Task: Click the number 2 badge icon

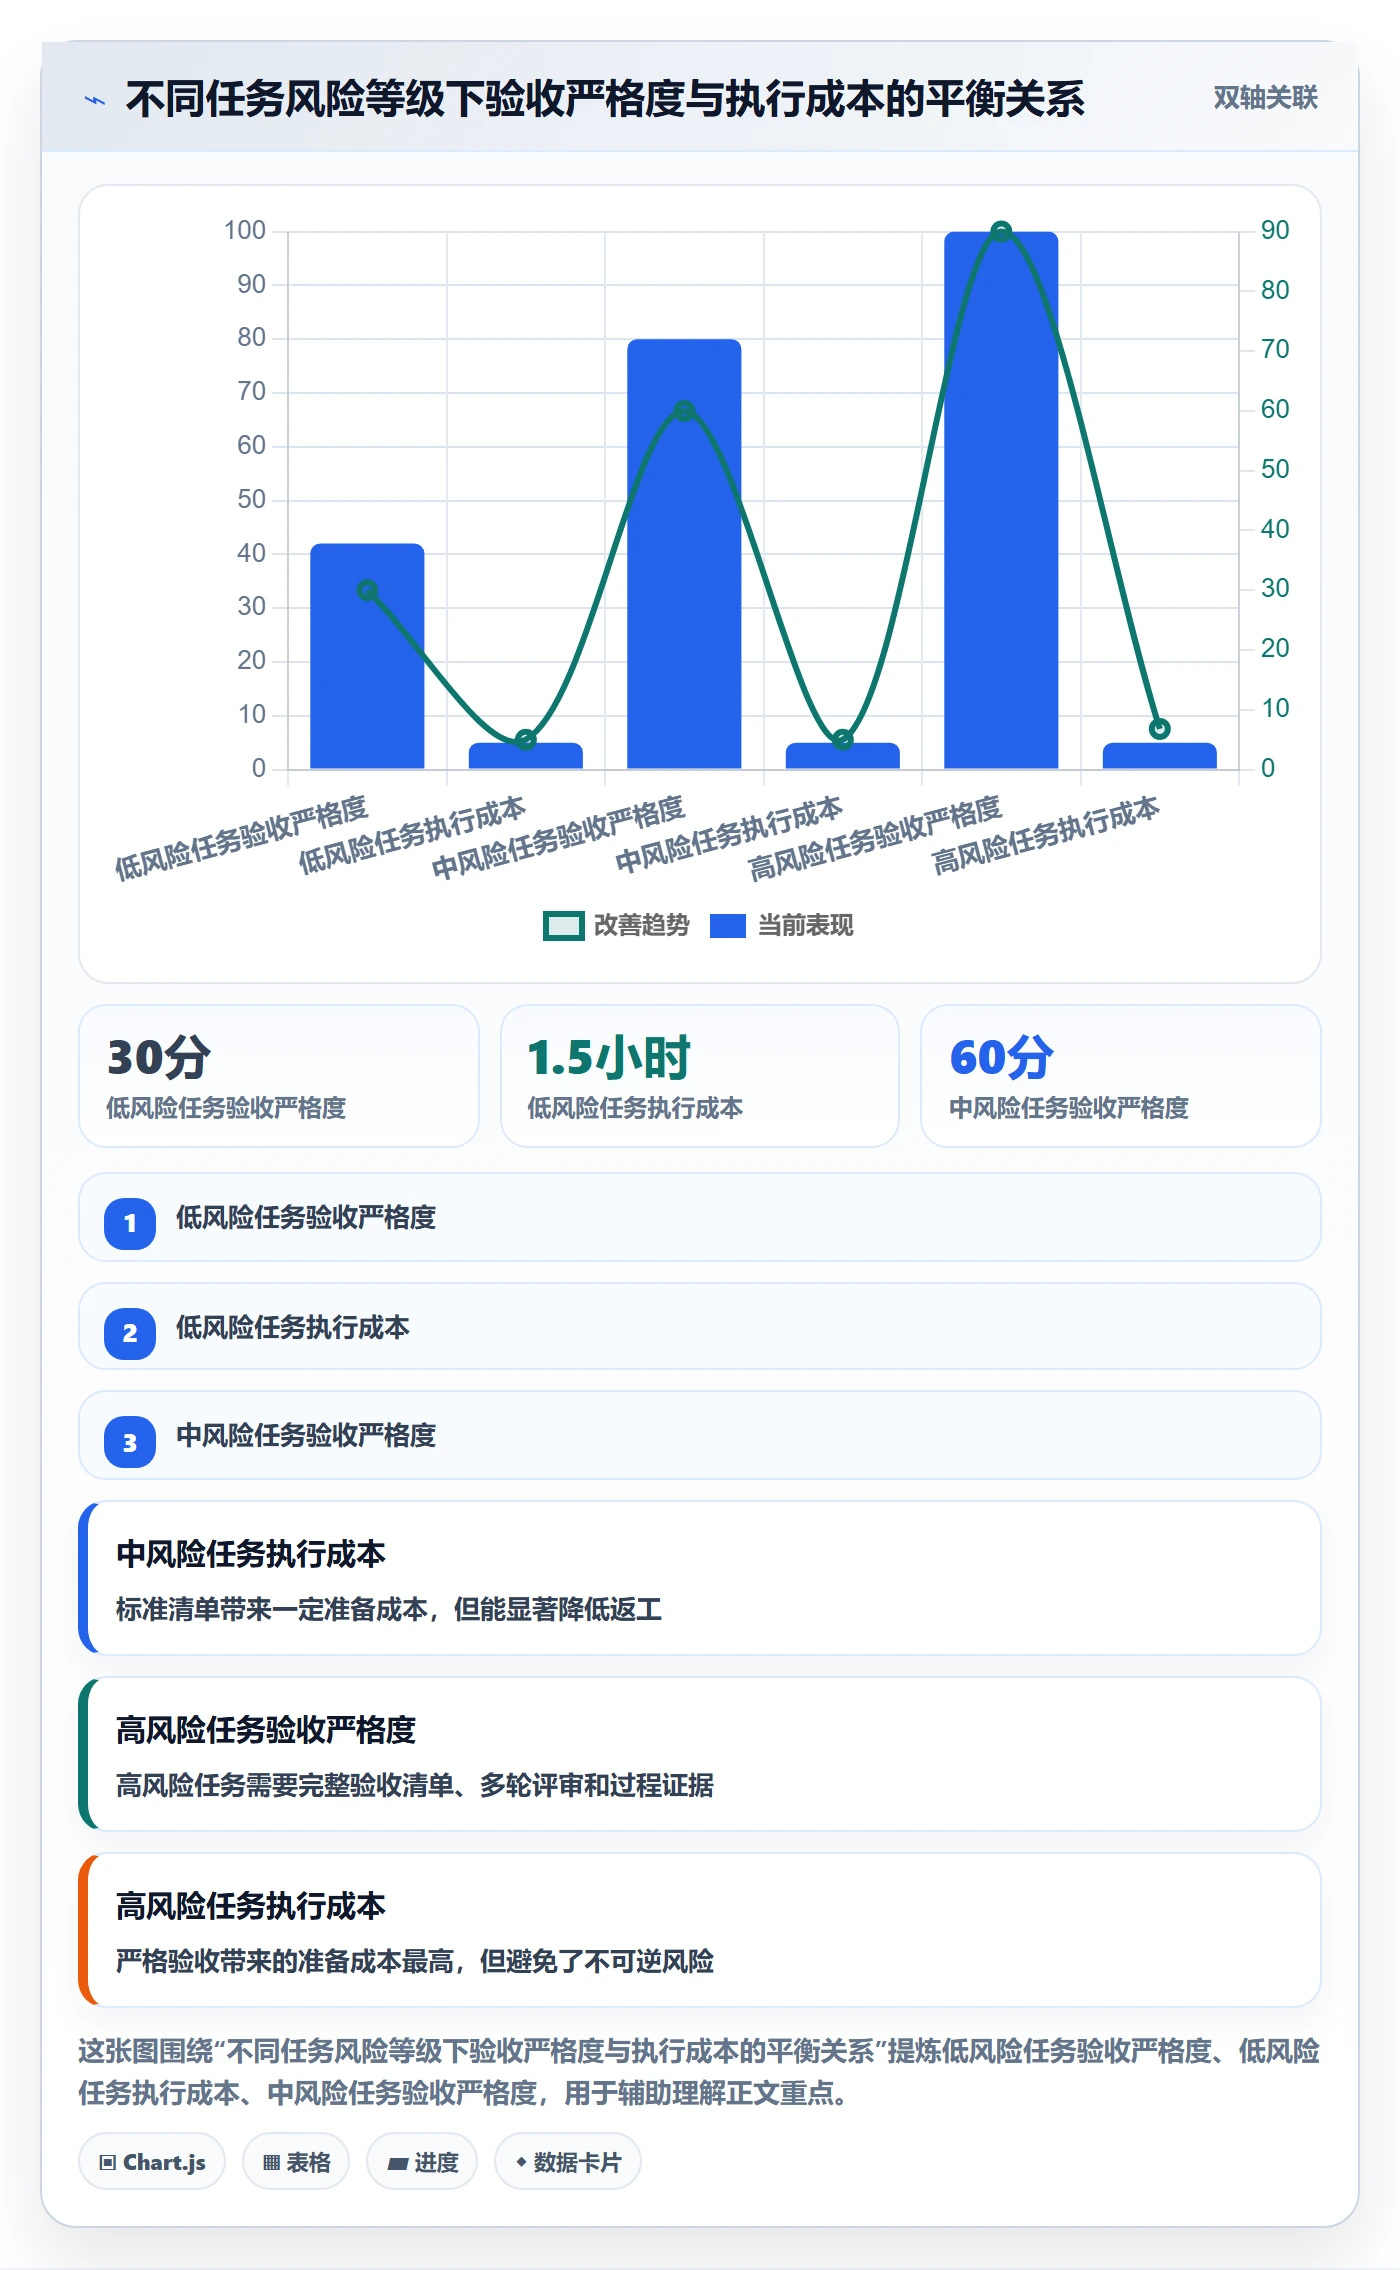Action: [130, 1333]
